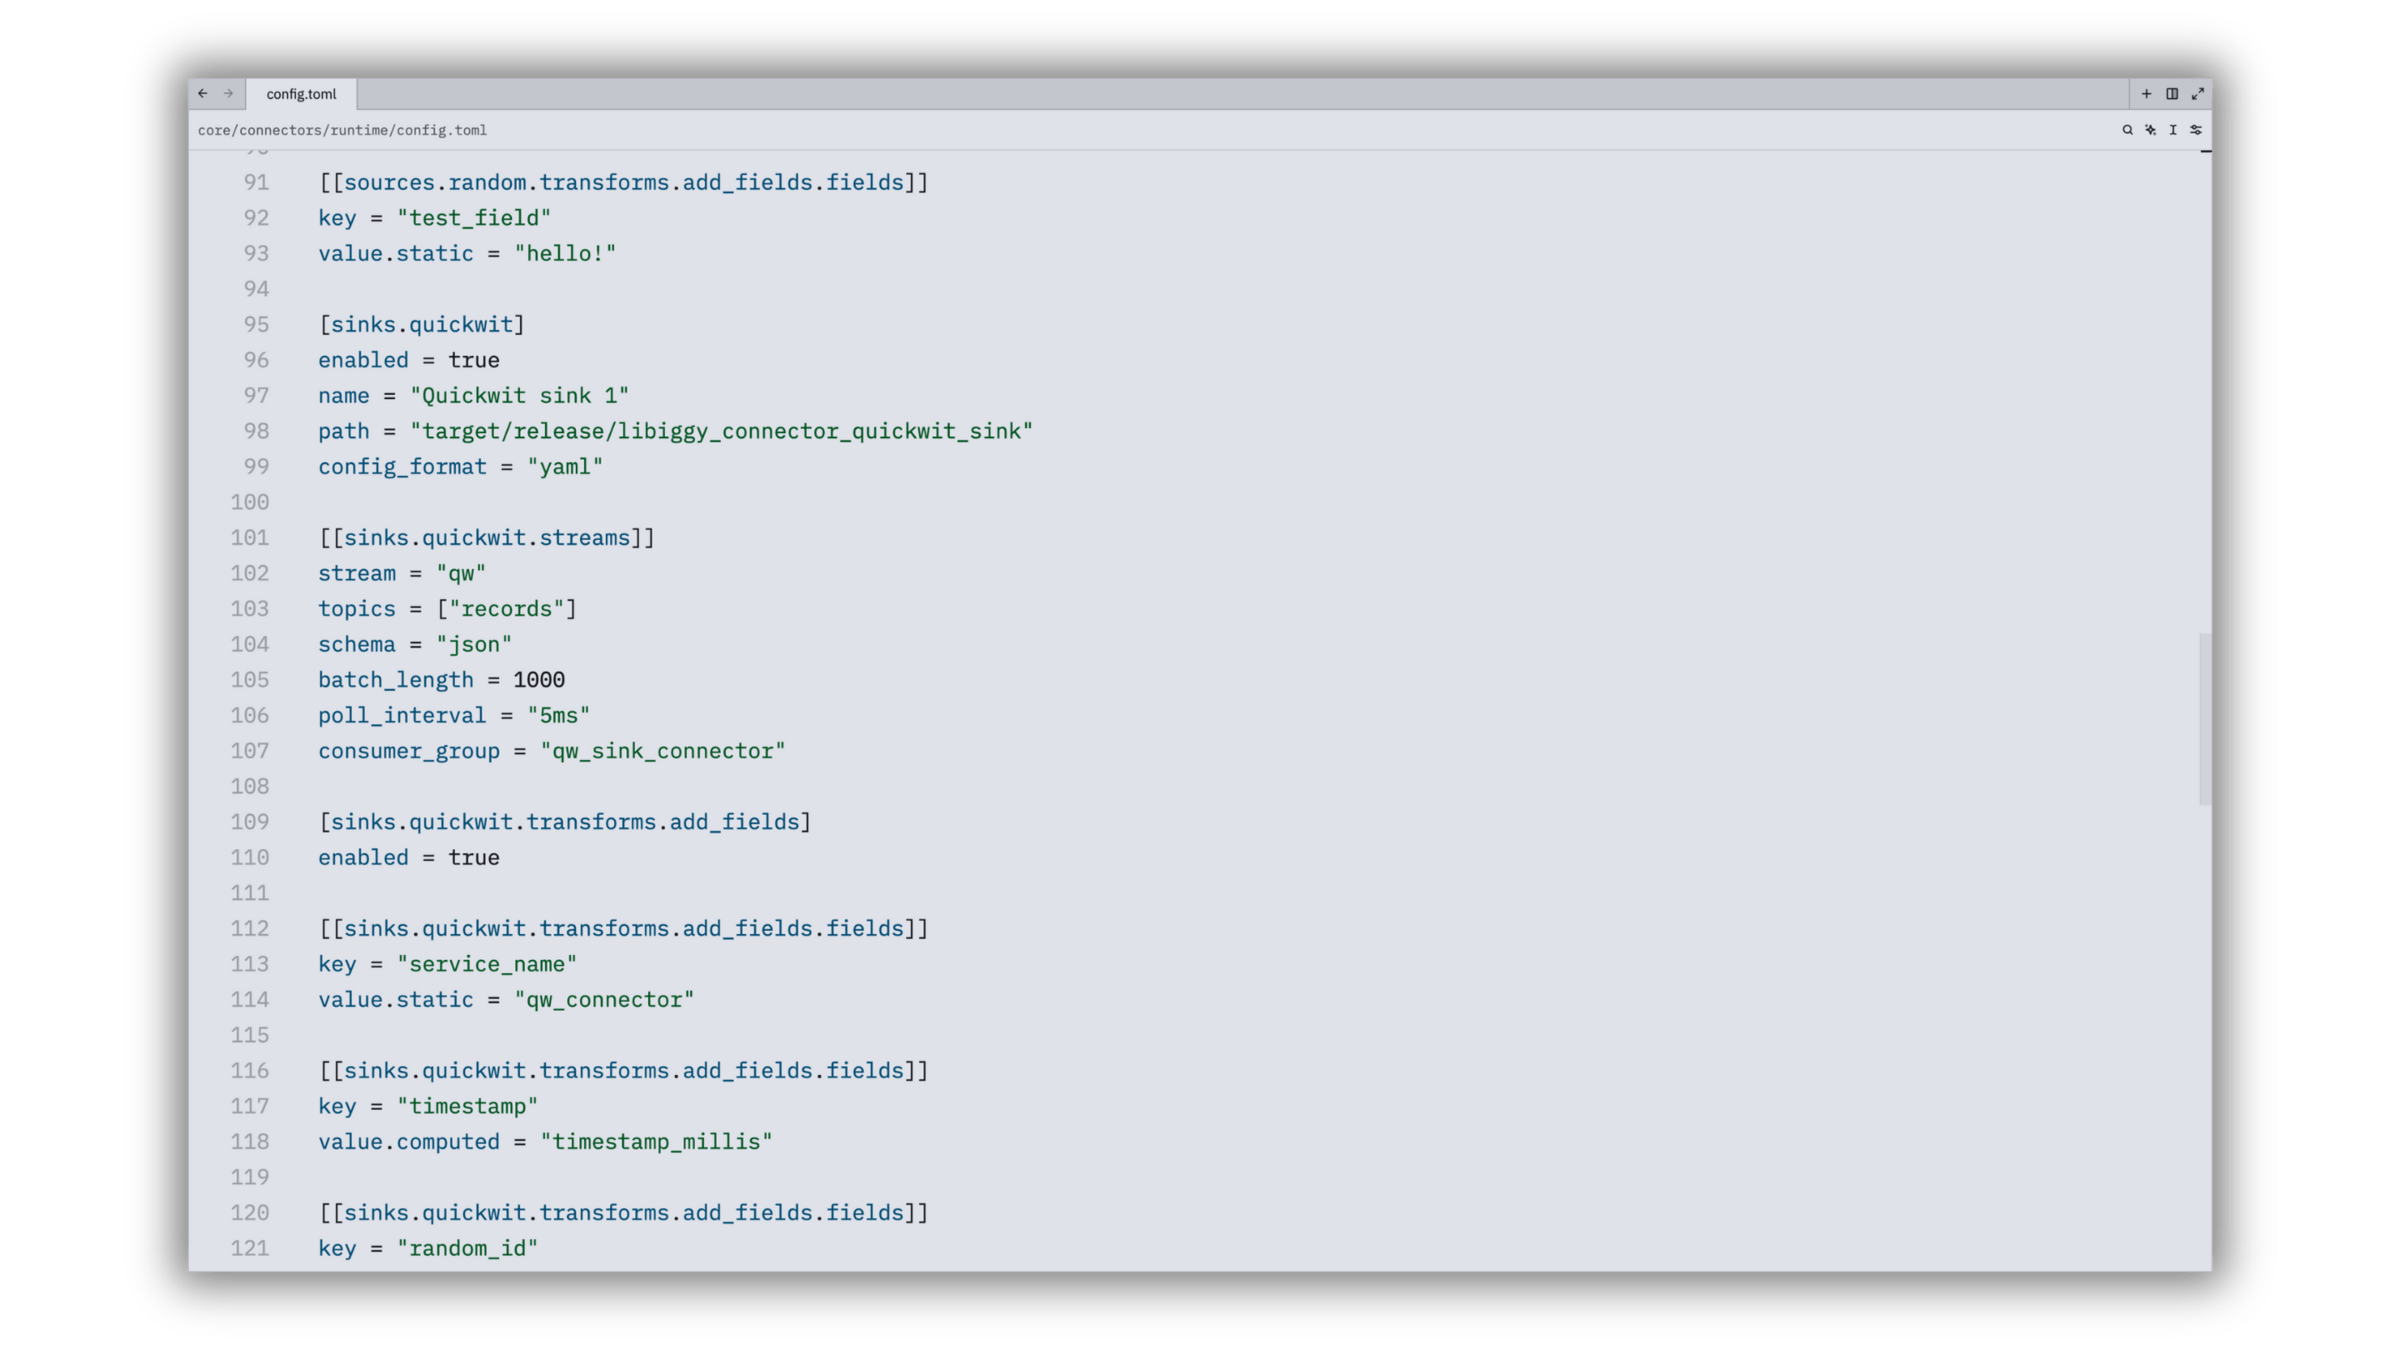Click [[sources.random.transforms.add_fields.fields]] on line 91

[624, 183]
